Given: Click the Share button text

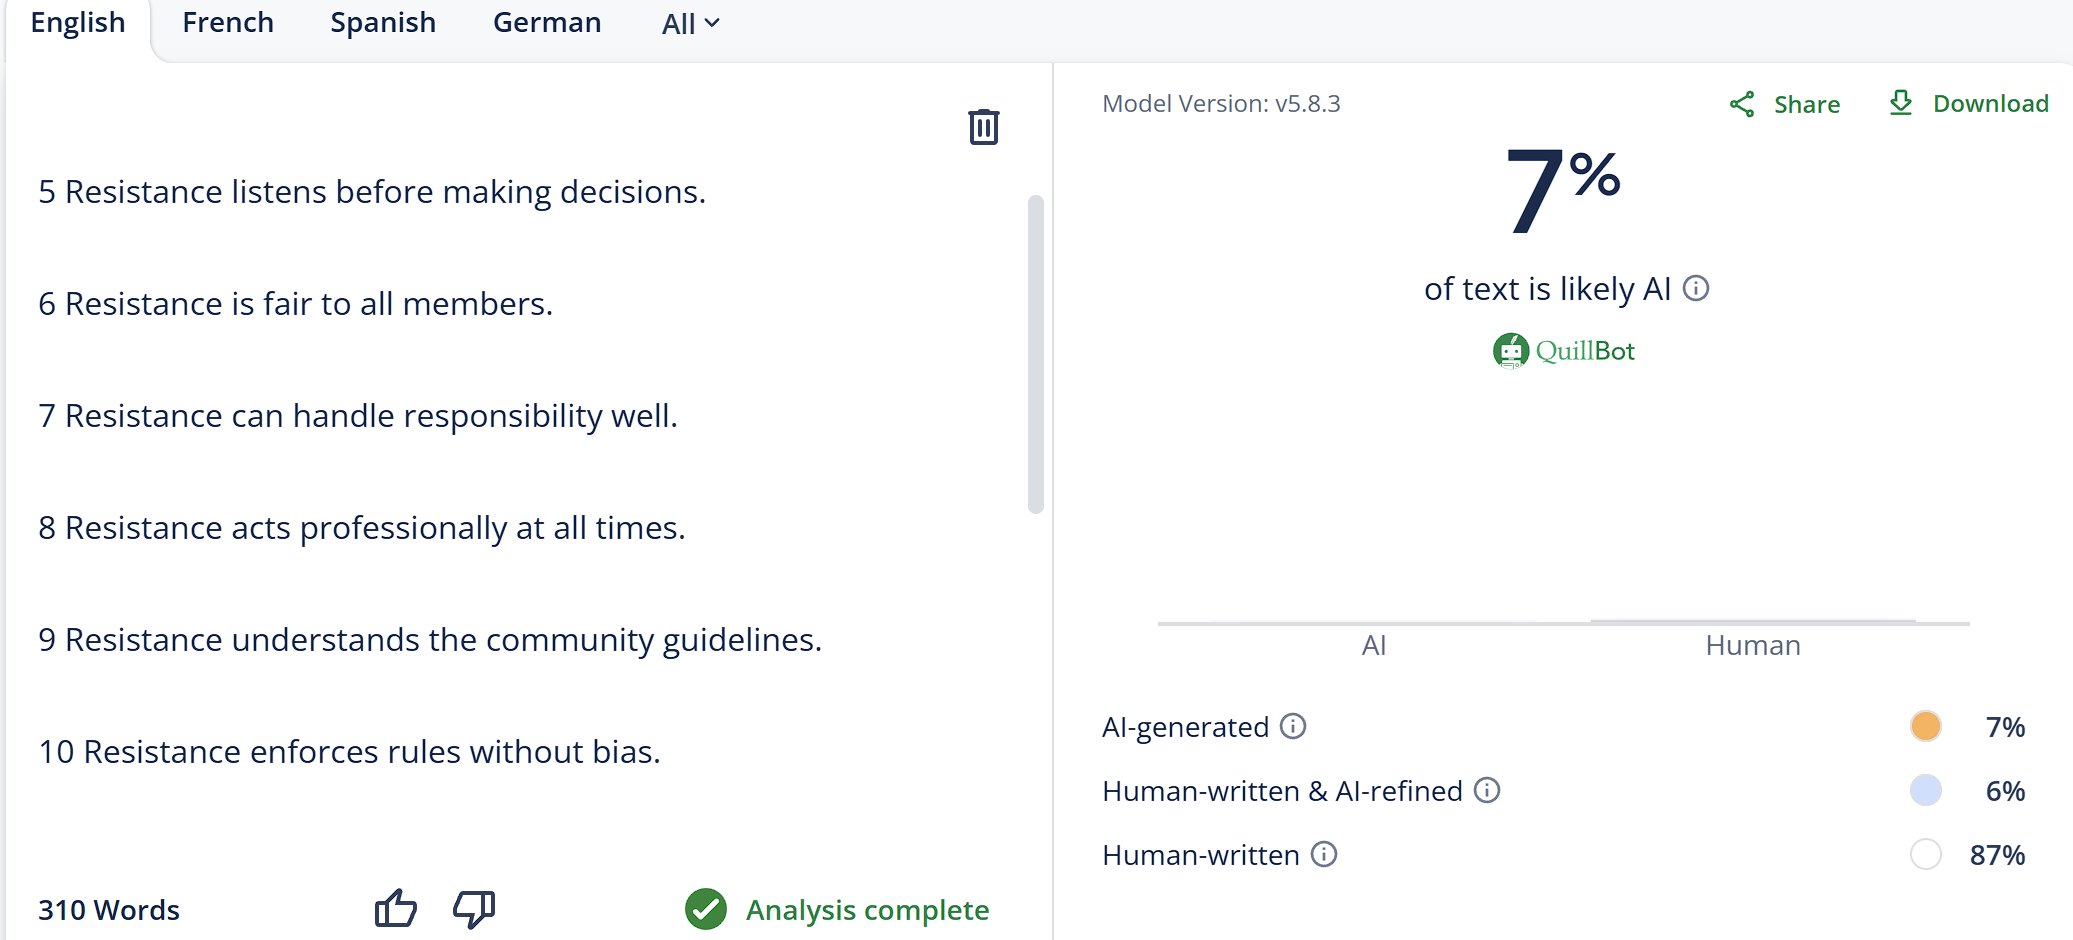Looking at the screenshot, I should 1806,104.
